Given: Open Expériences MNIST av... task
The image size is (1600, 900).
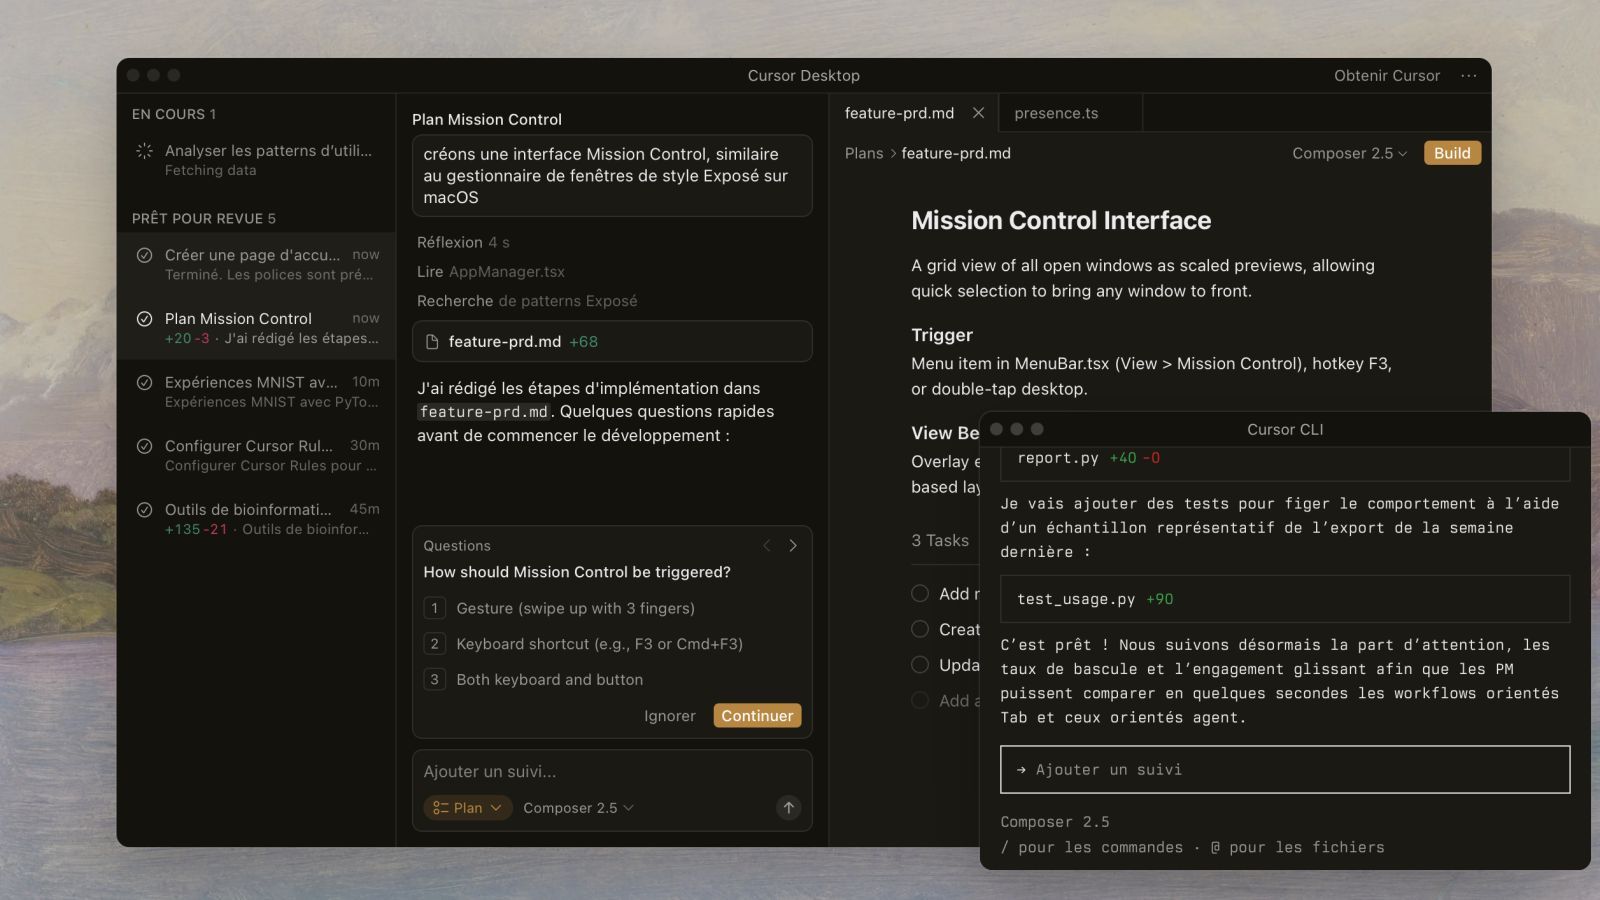Looking at the screenshot, I should tap(257, 392).
